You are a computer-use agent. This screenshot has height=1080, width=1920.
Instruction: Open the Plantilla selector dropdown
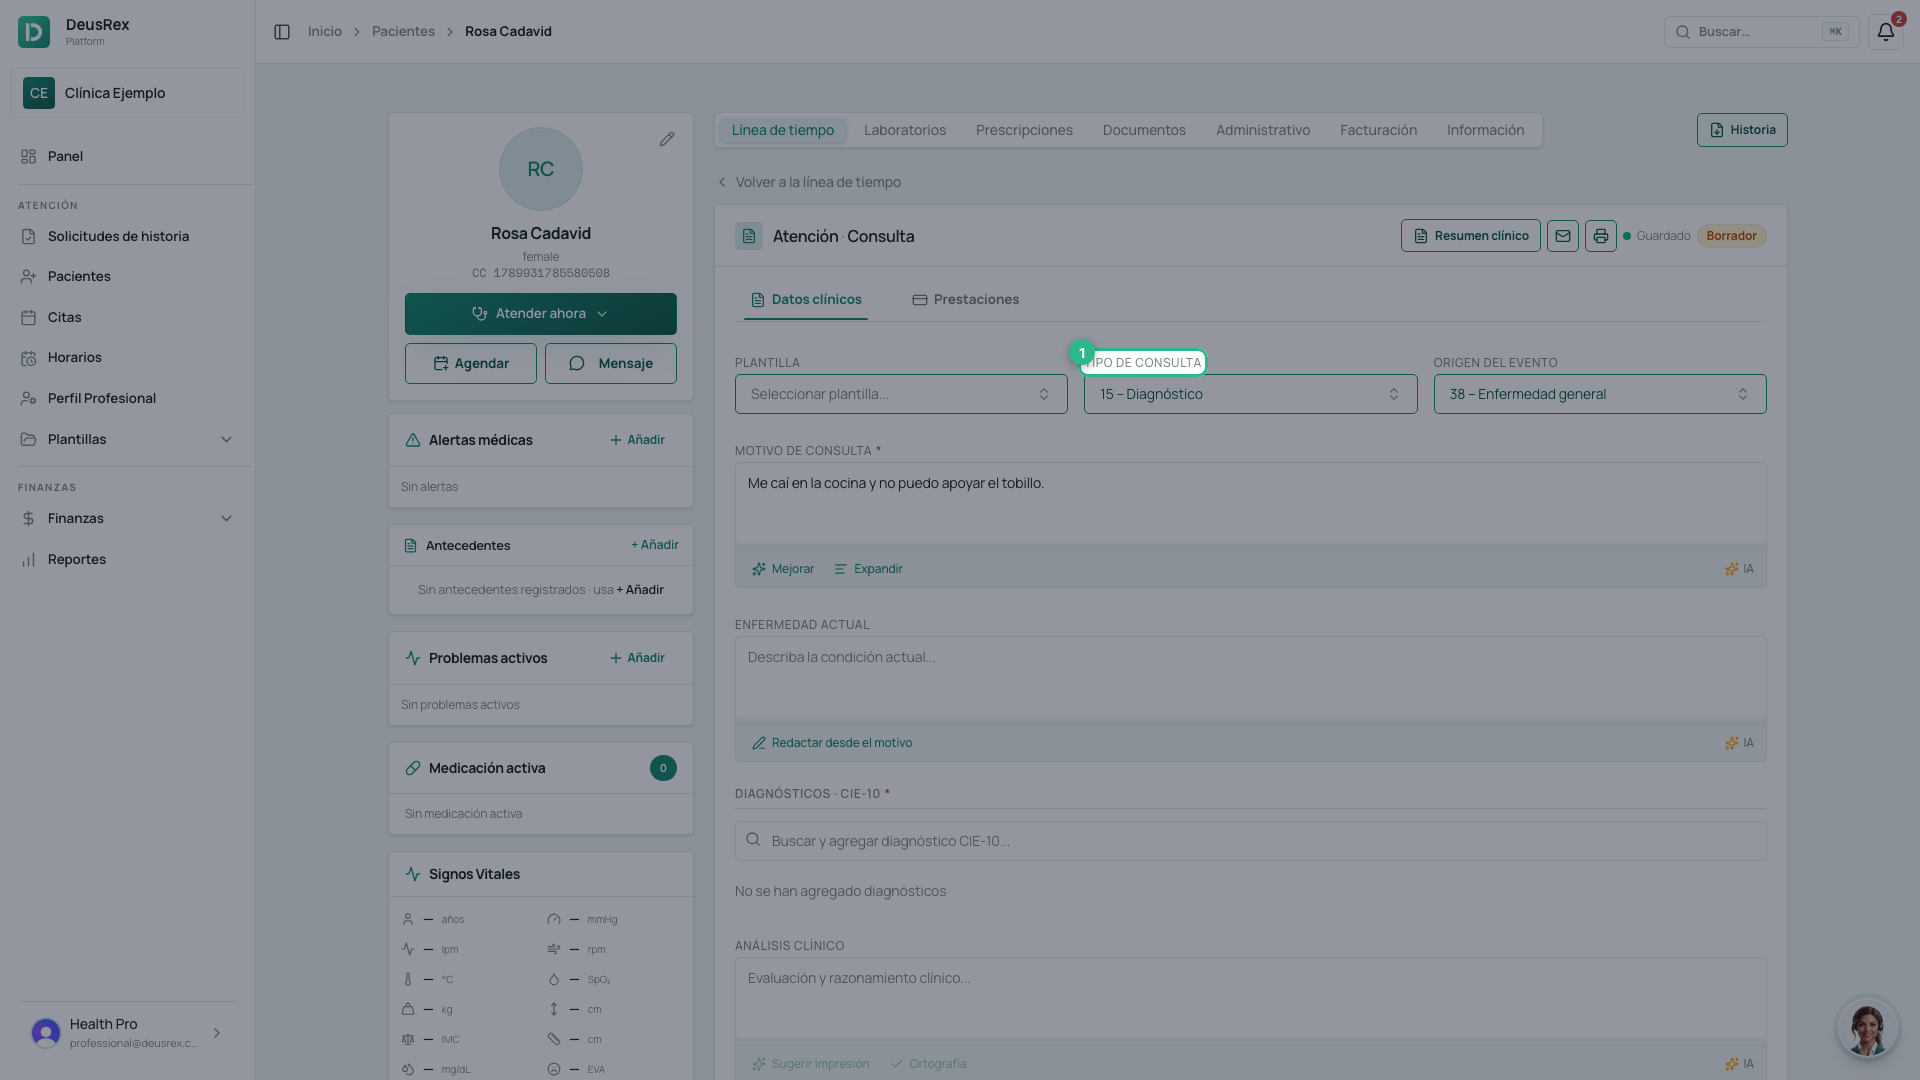[x=901, y=394]
